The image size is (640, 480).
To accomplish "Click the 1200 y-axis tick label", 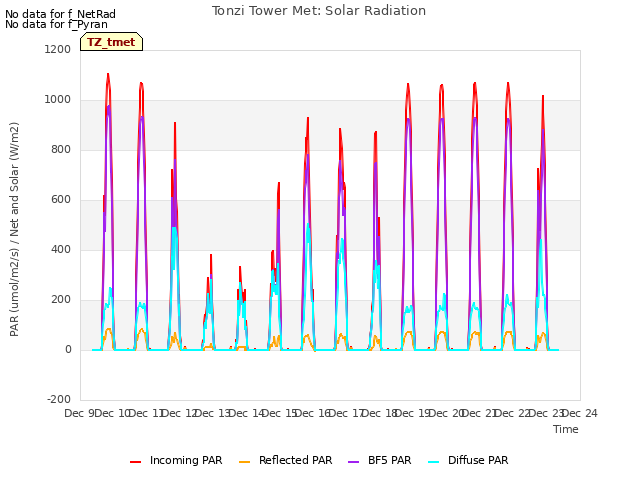I will pyautogui.click(x=58, y=49).
